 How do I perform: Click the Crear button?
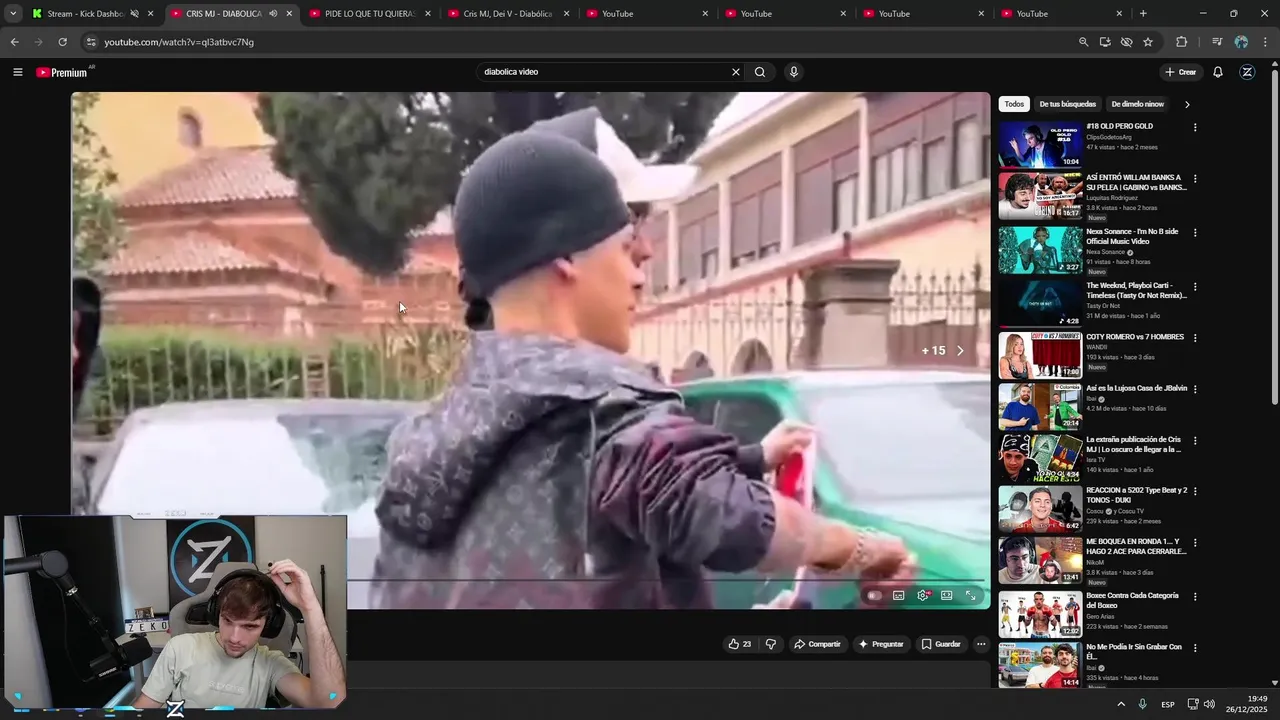pos(1180,72)
